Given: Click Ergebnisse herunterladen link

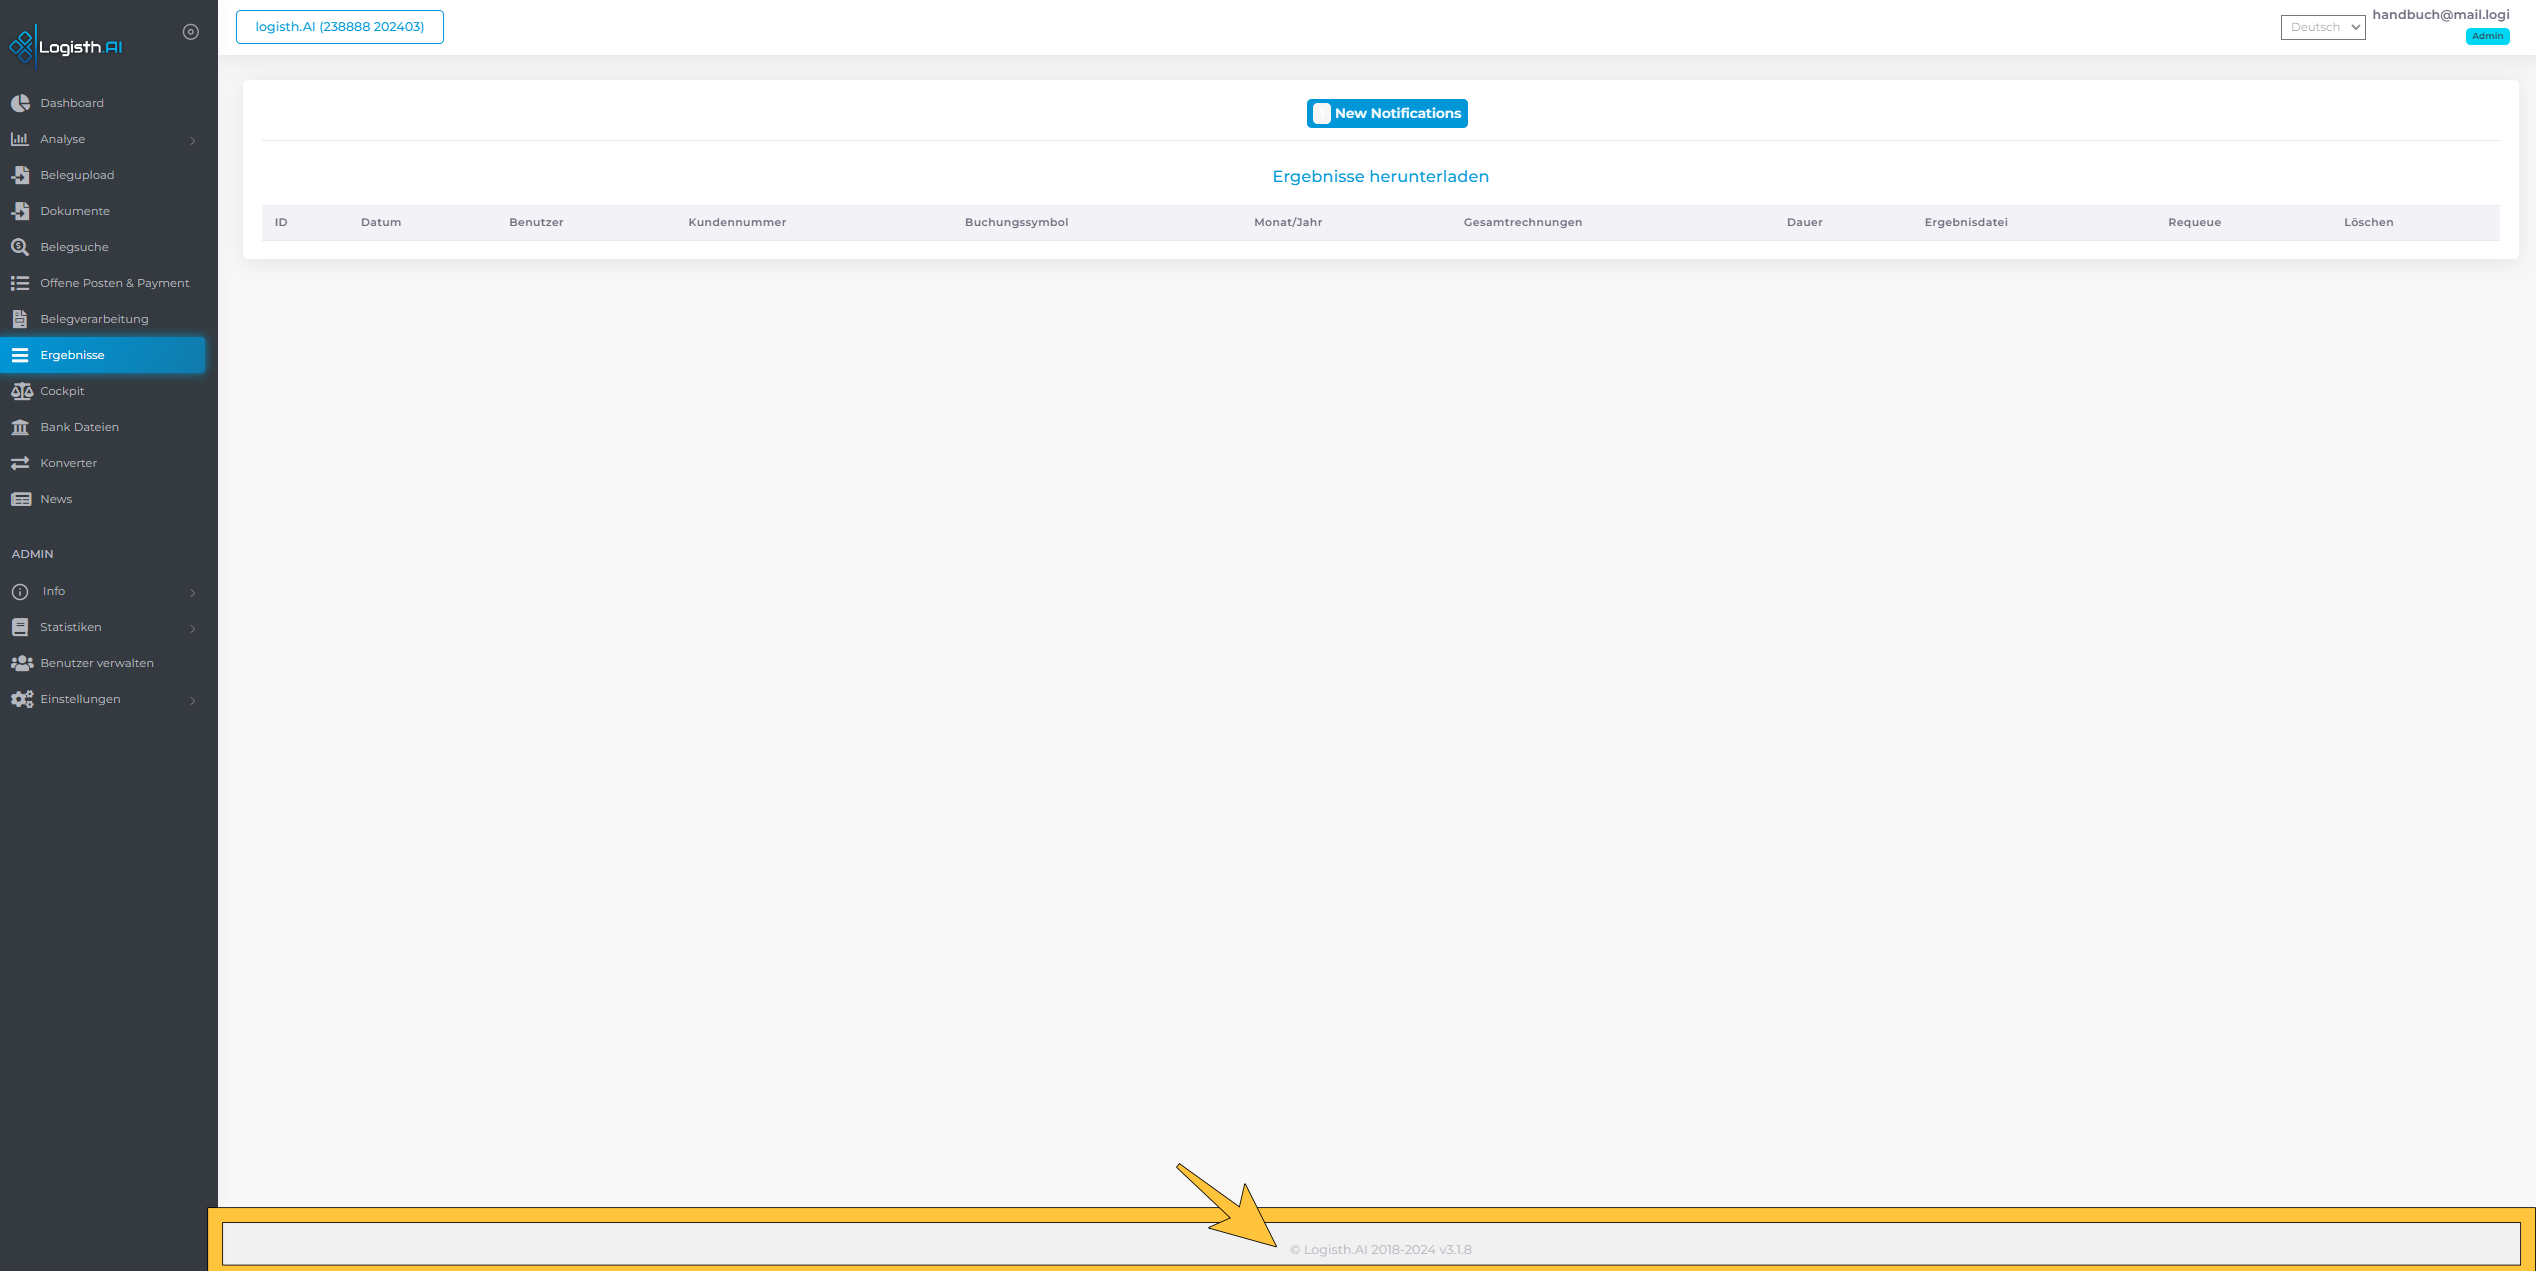Looking at the screenshot, I should [1381, 175].
